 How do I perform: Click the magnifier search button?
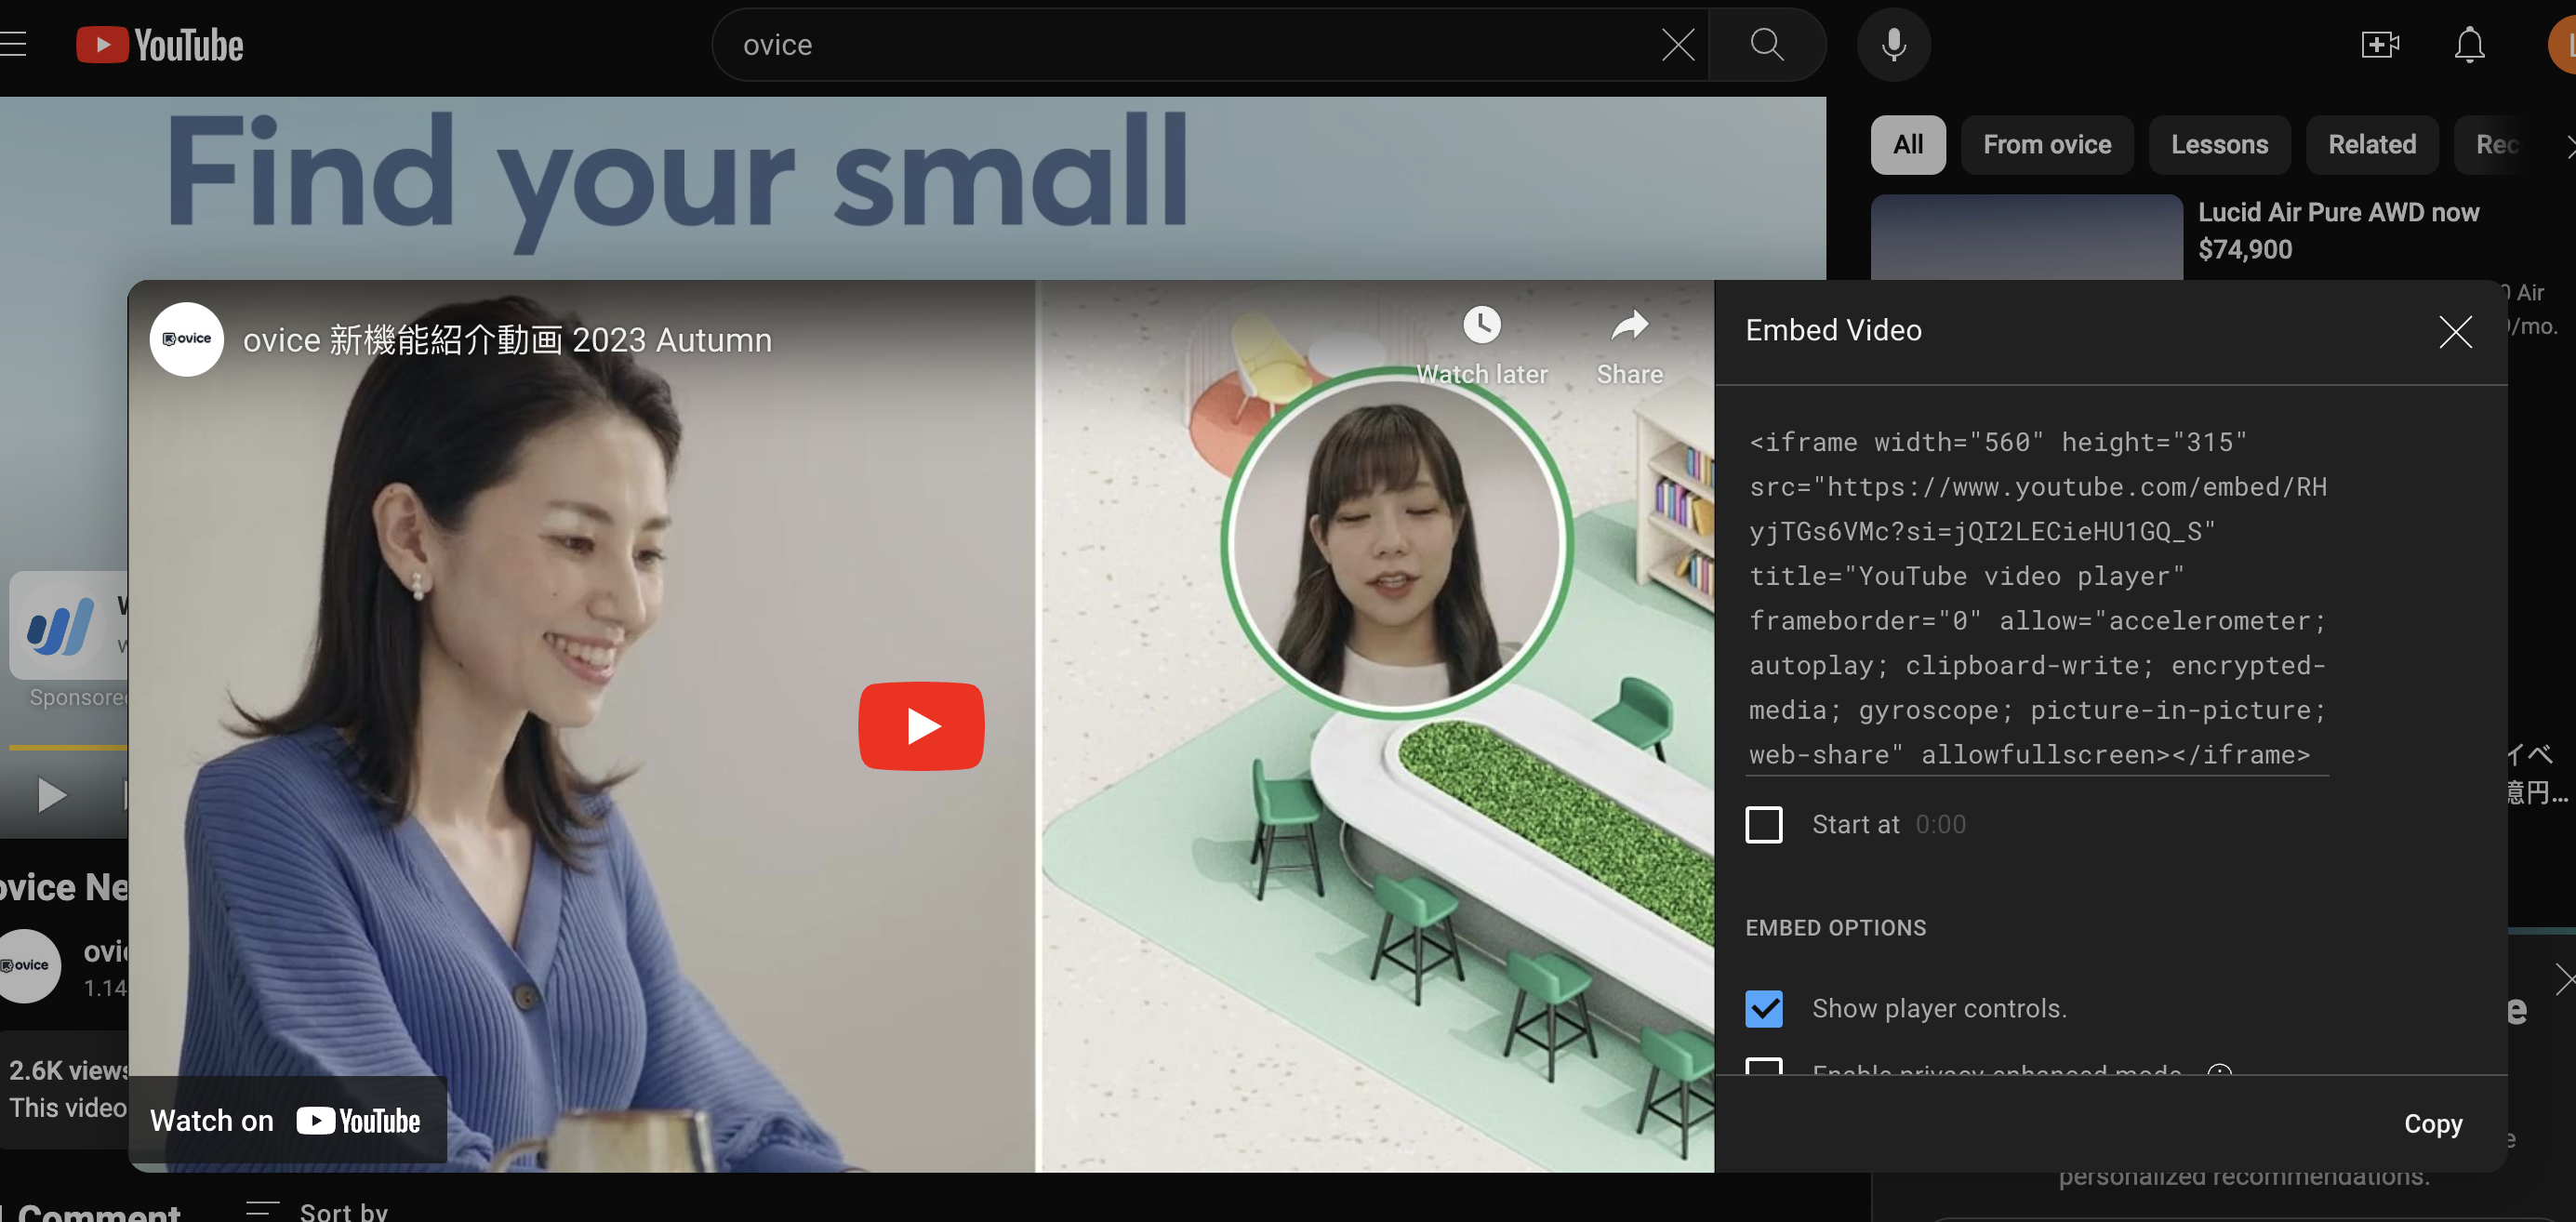tap(1766, 45)
